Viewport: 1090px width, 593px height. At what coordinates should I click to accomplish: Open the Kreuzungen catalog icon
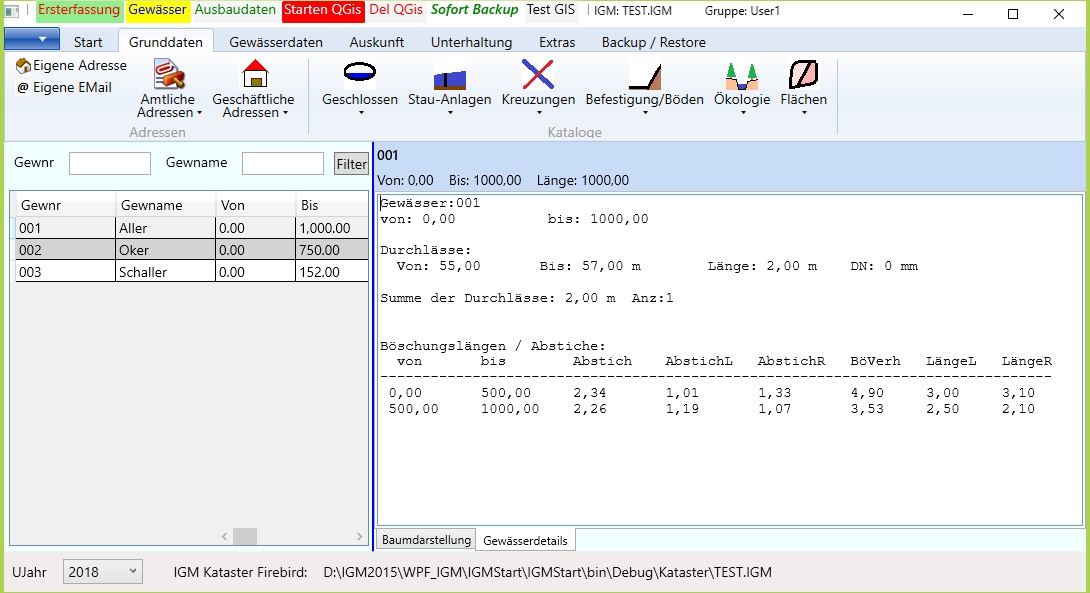coord(538,74)
